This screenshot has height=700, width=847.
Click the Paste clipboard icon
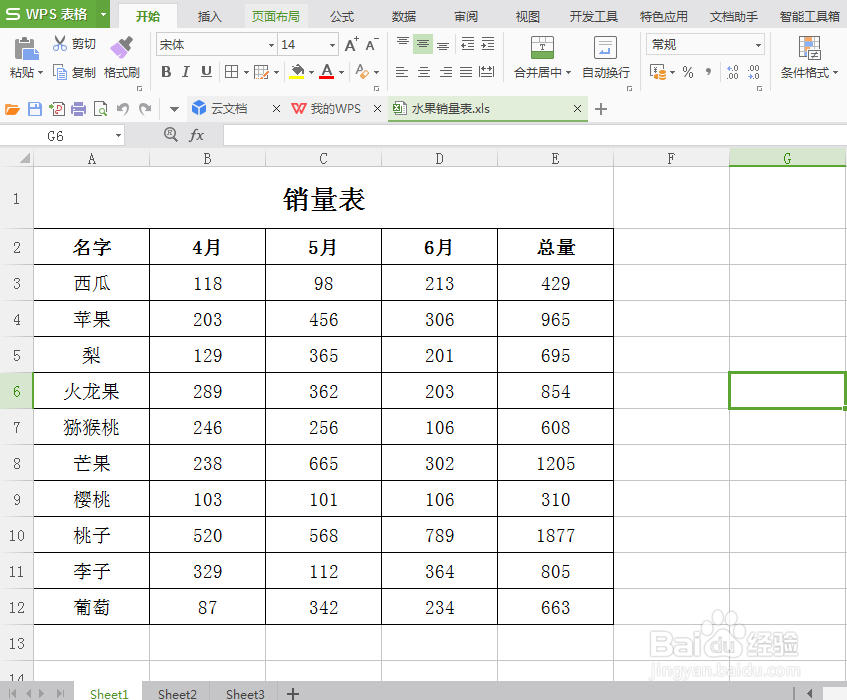pyautogui.click(x=25, y=49)
